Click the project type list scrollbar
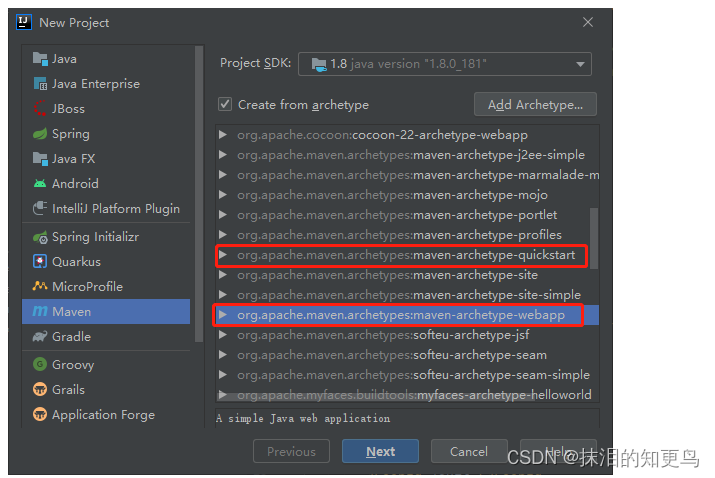 199,194
